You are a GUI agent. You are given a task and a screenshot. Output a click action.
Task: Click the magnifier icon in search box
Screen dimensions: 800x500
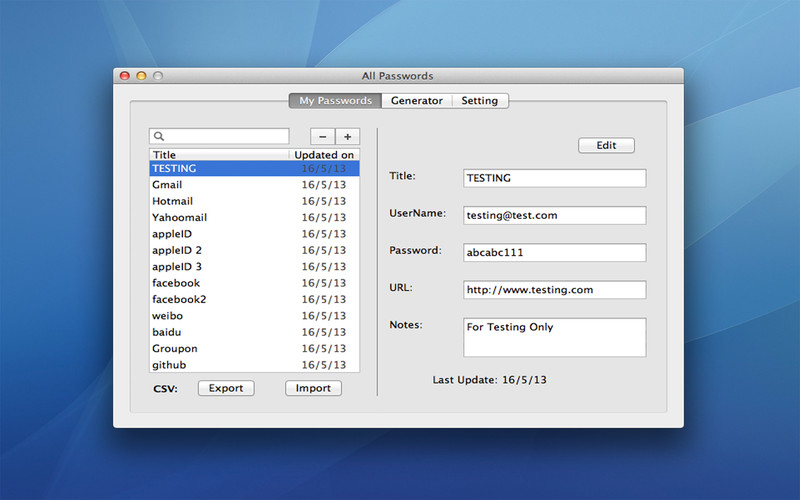pos(159,136)
